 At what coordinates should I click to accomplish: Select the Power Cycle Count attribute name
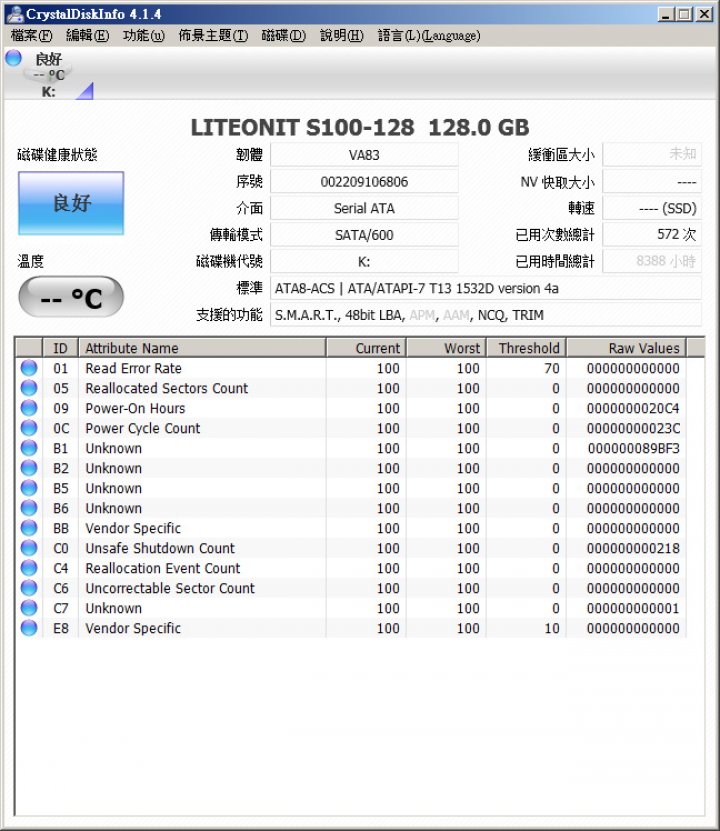point(143,428)
